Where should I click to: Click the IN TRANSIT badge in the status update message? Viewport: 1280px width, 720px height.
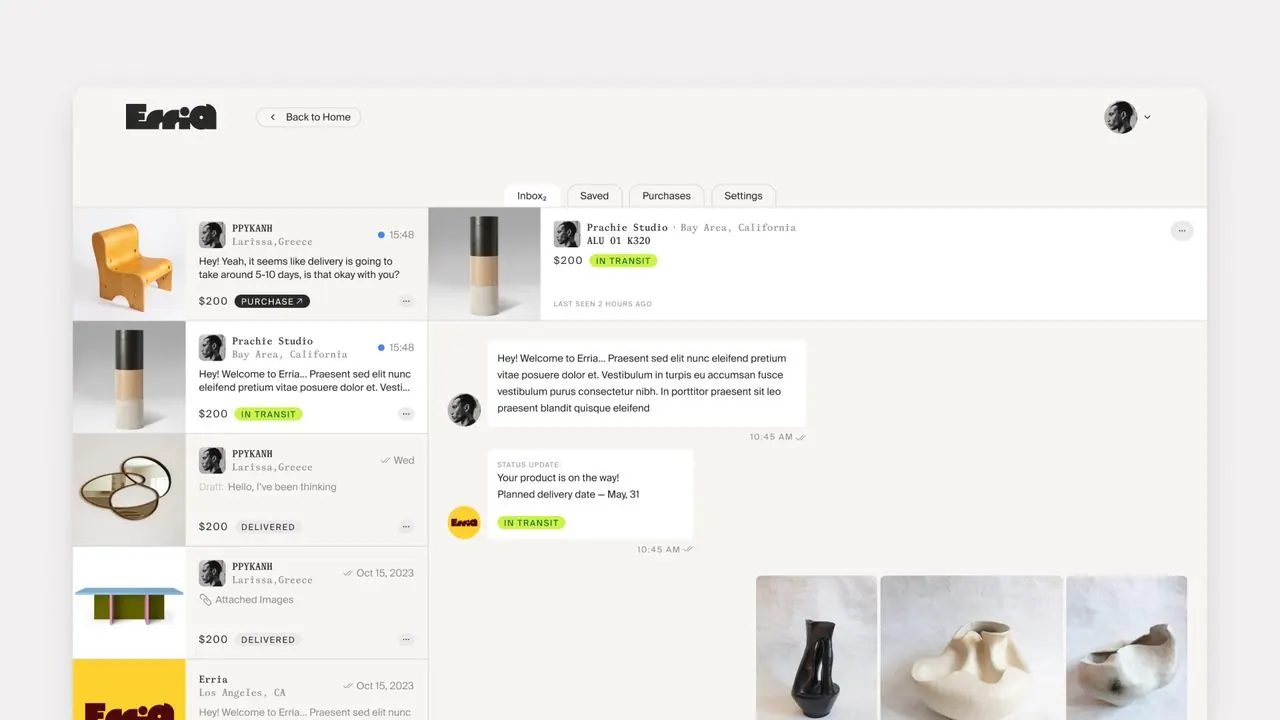(531, 523)
